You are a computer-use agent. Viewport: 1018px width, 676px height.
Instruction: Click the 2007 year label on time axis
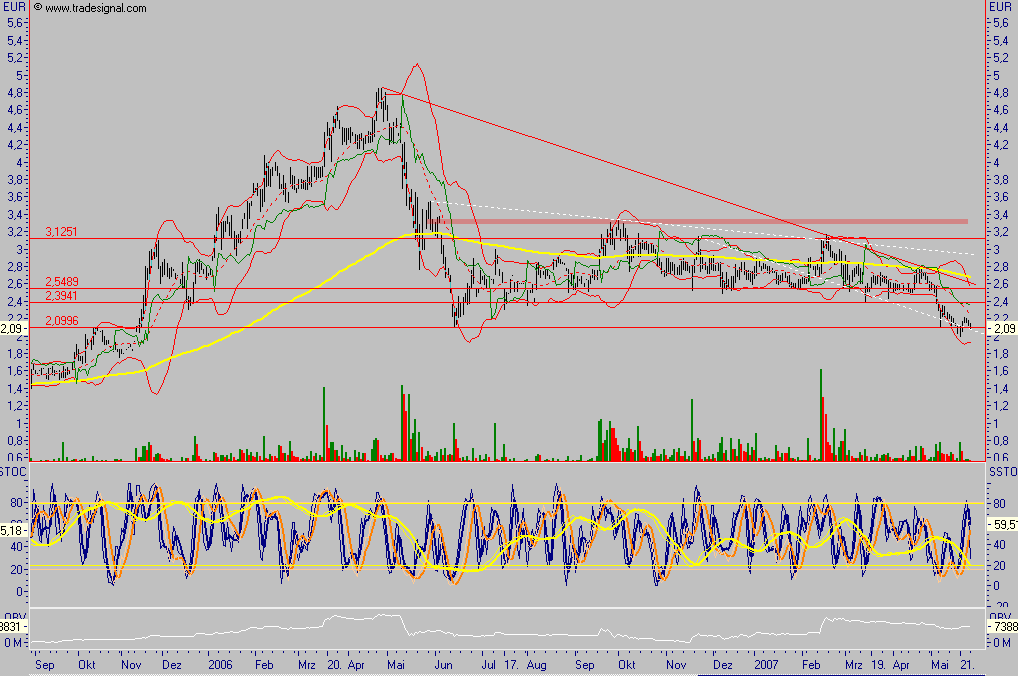click(766, 665)
